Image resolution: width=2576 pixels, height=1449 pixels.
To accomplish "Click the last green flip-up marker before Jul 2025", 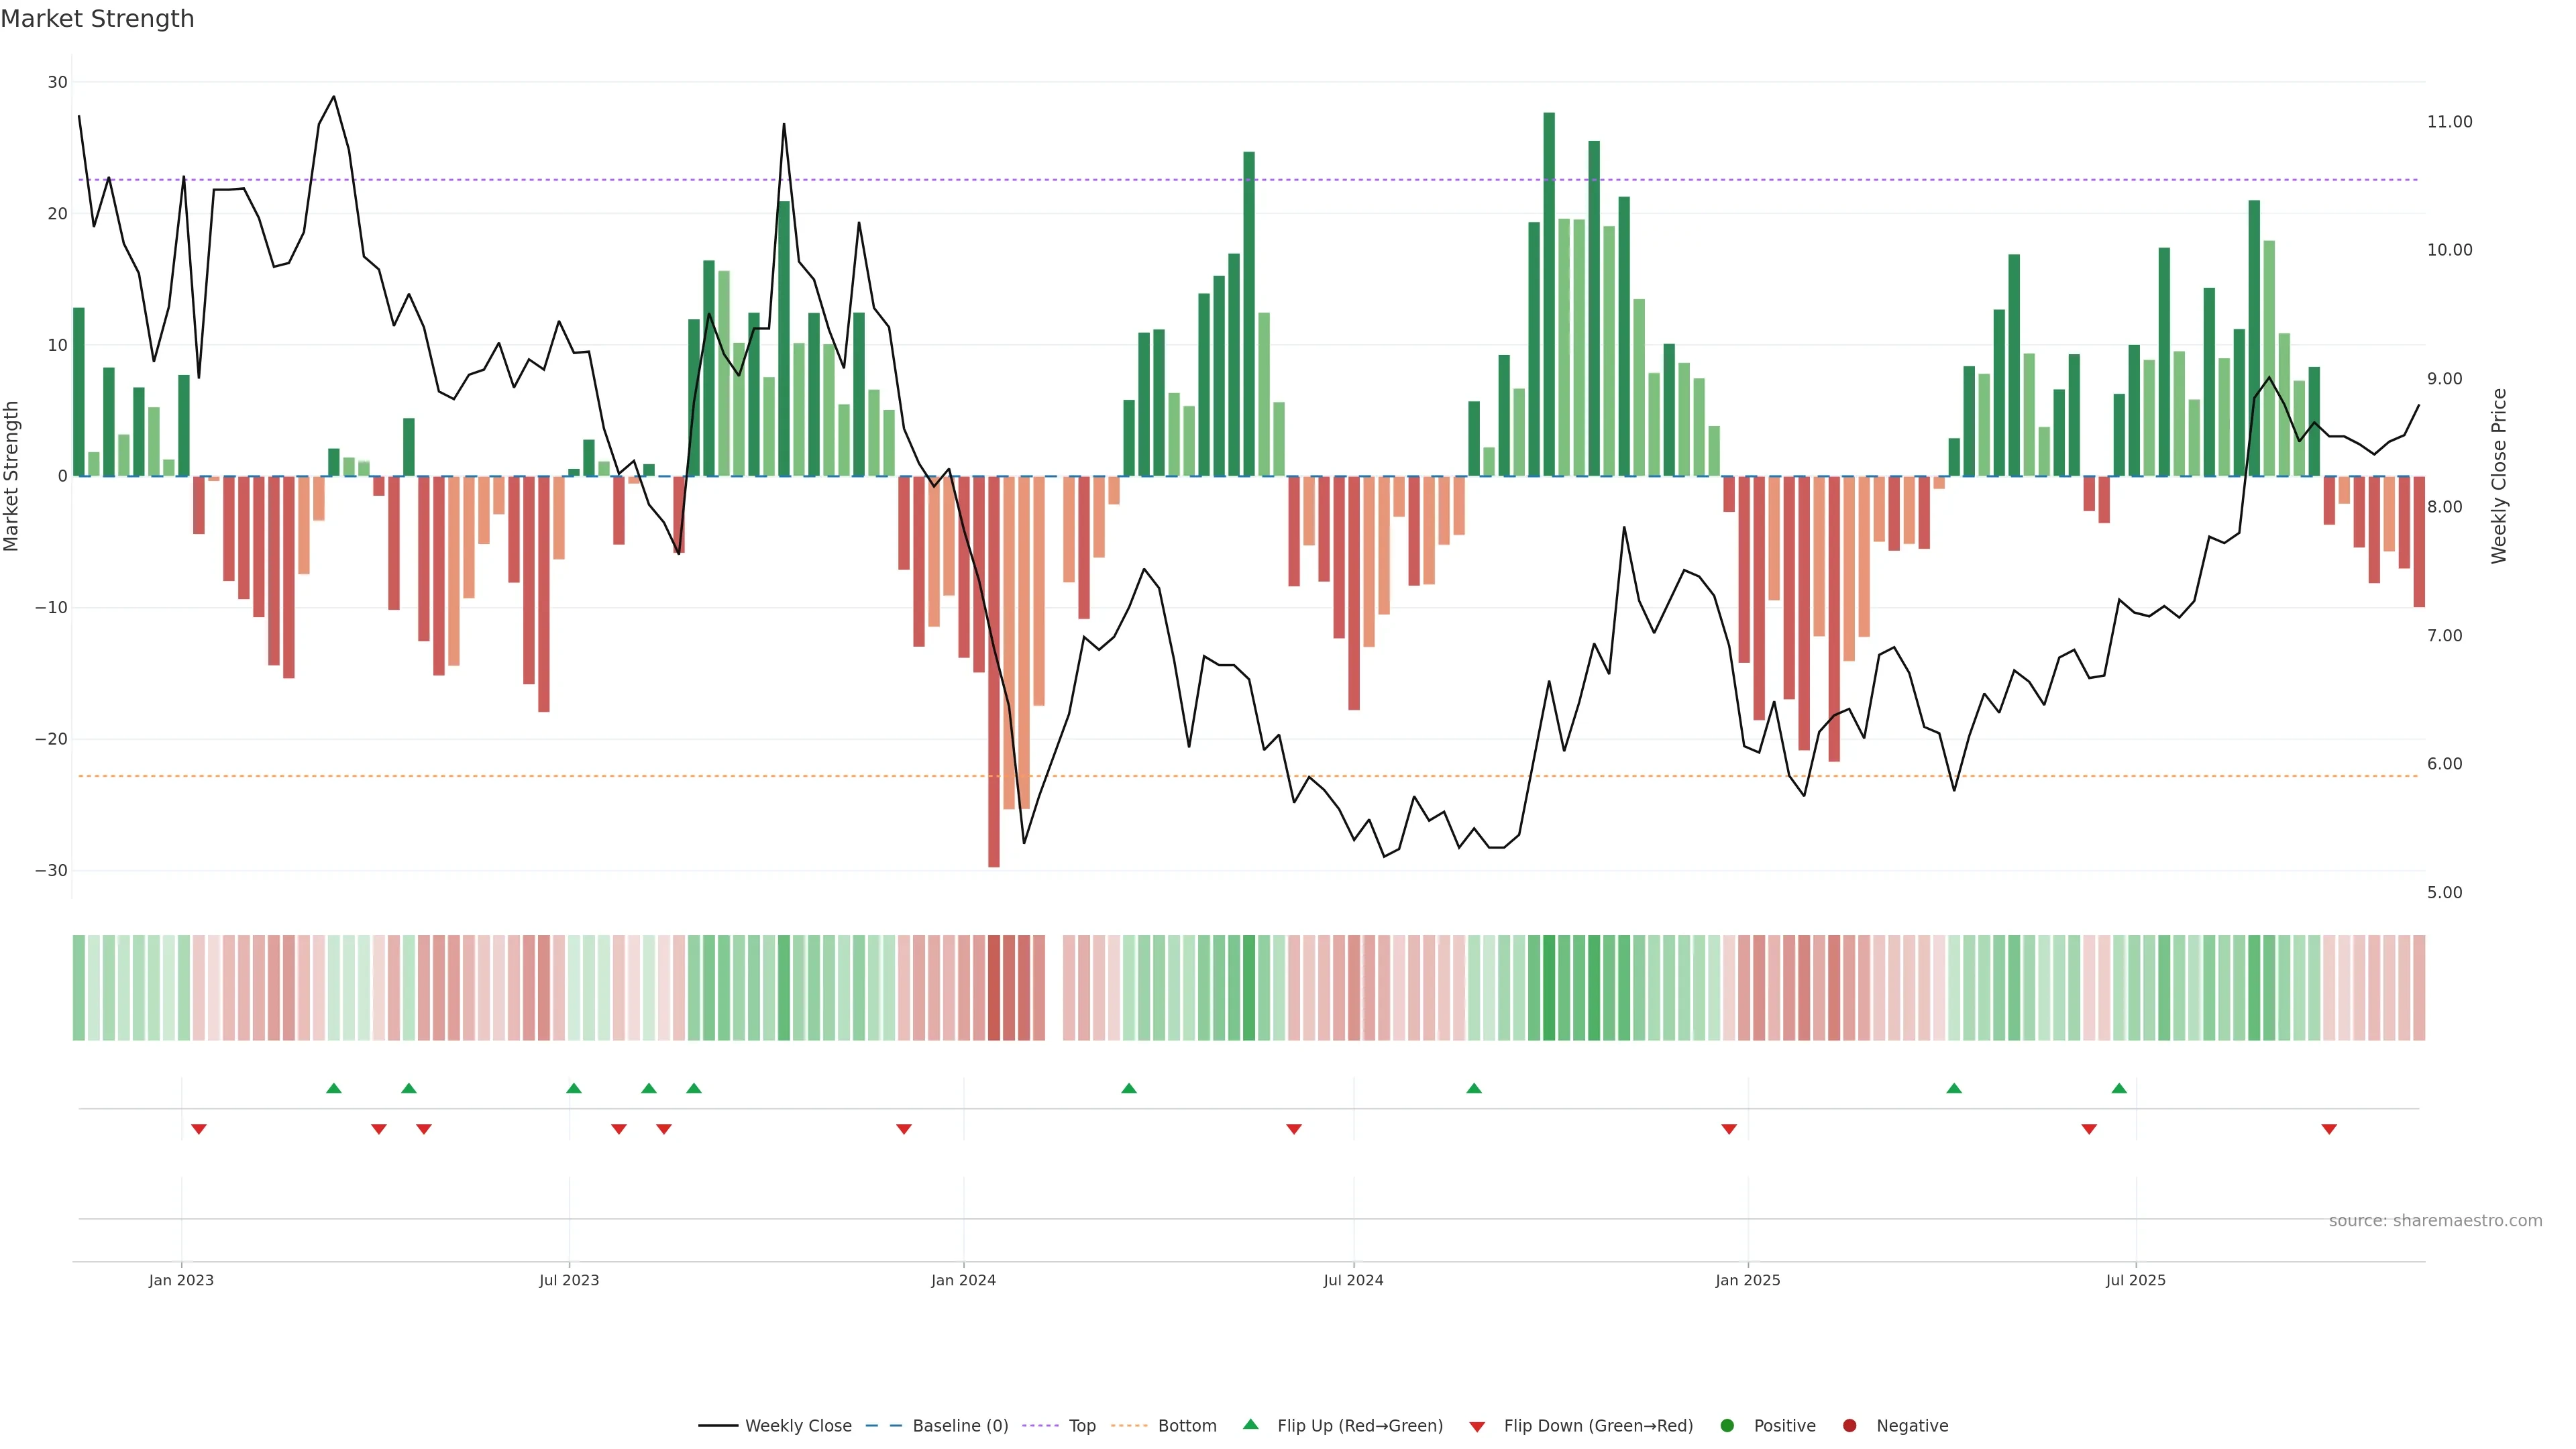I will [x=2119, y=1088].
